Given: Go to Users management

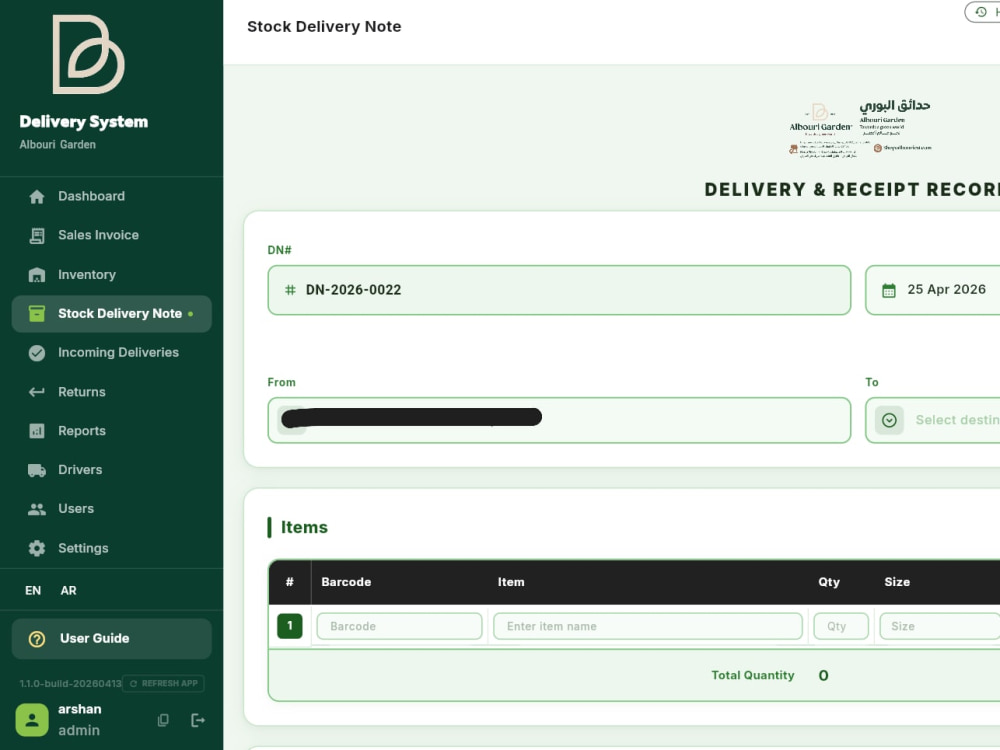Looking at the screenshot, I should [x=112, y=509].
